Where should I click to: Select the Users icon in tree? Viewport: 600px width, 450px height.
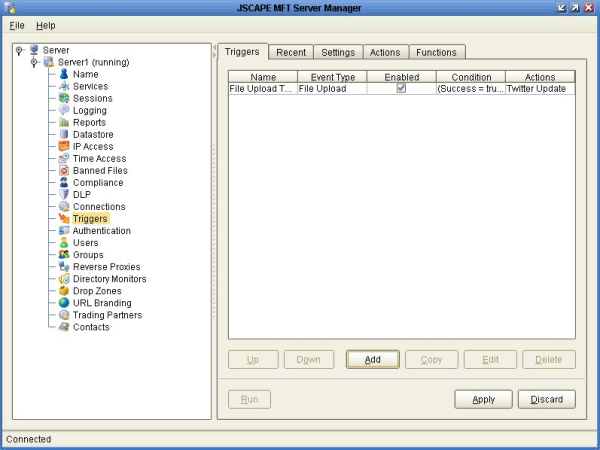[x=64, y=243]
